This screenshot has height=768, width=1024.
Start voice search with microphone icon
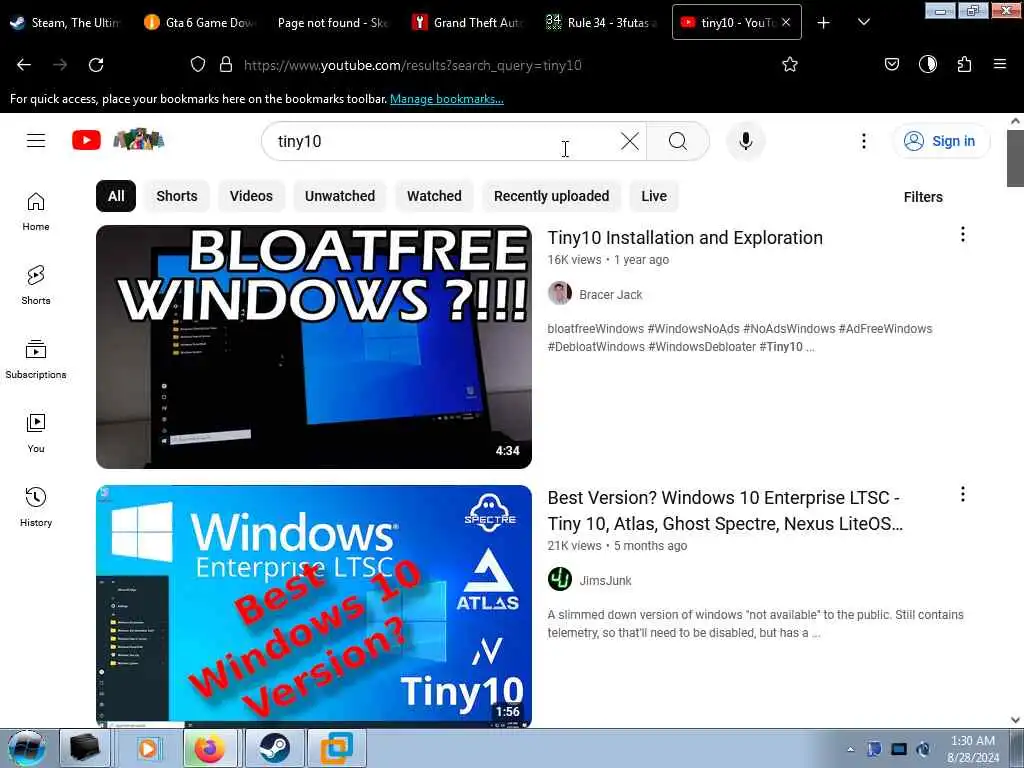click(x=745, y=141)
